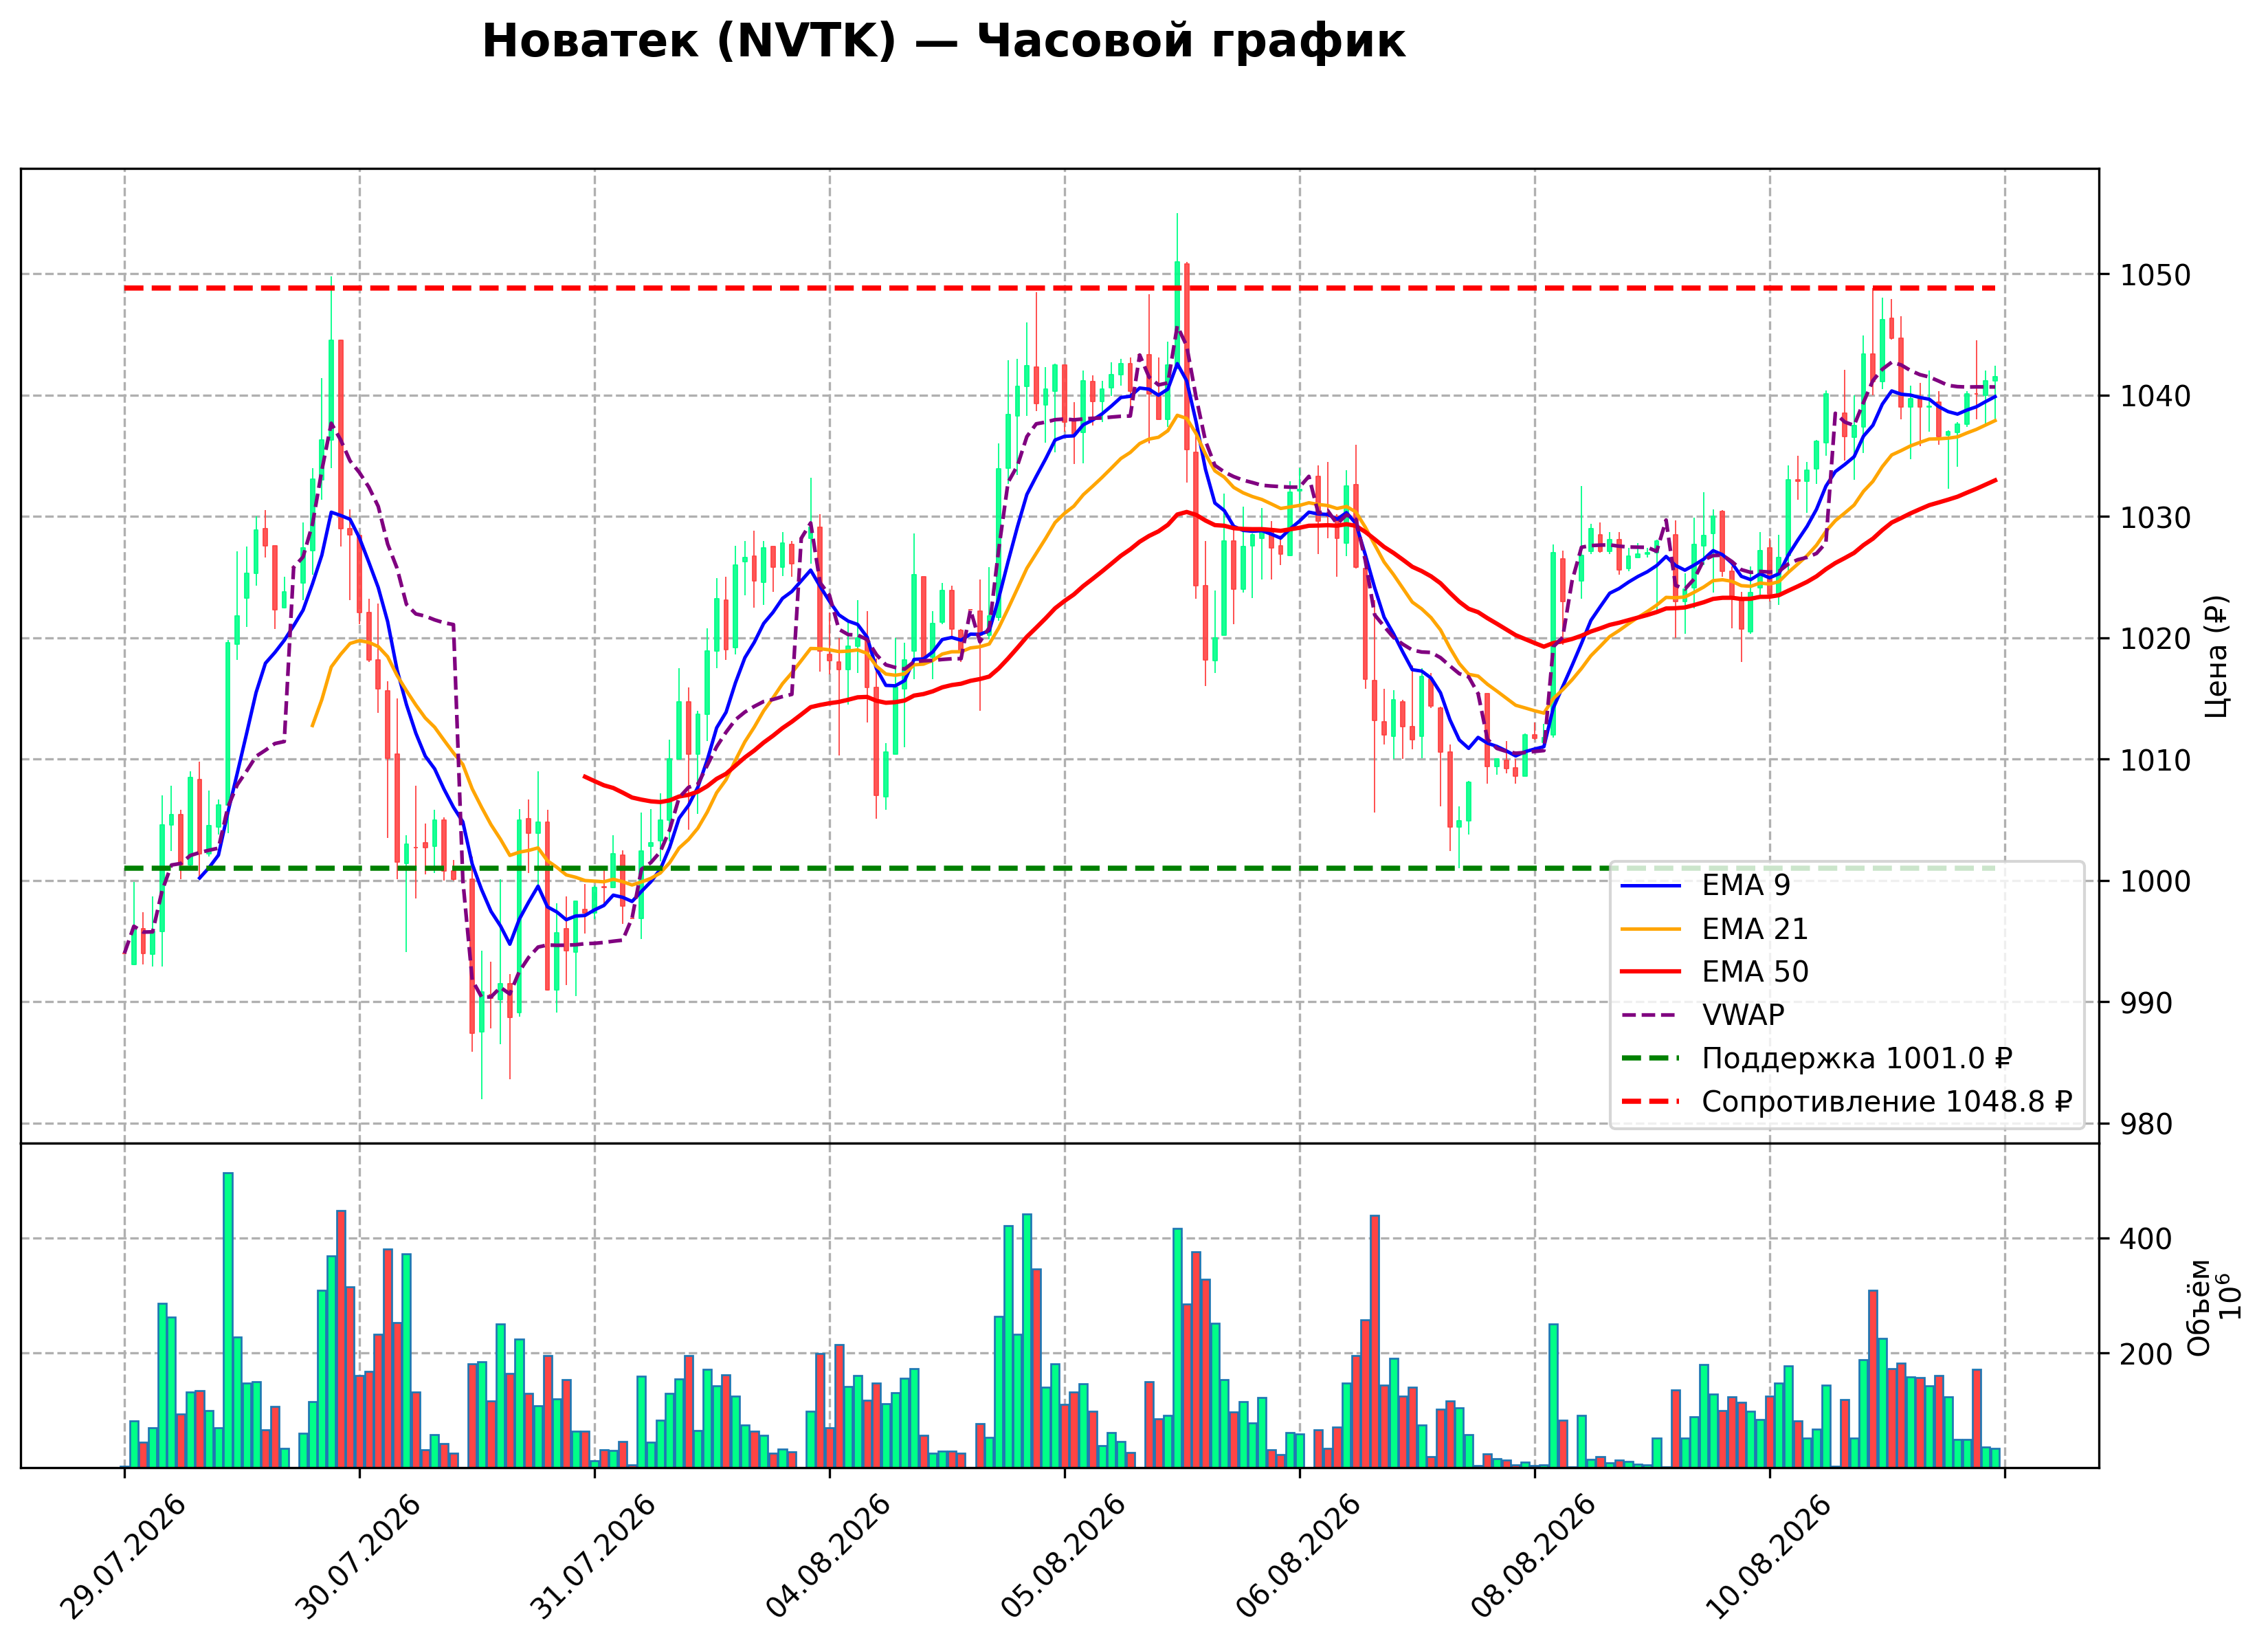
Task: Click the 1020 price axis tick label
Action: pyautogui.click(x=2156, y=639)
